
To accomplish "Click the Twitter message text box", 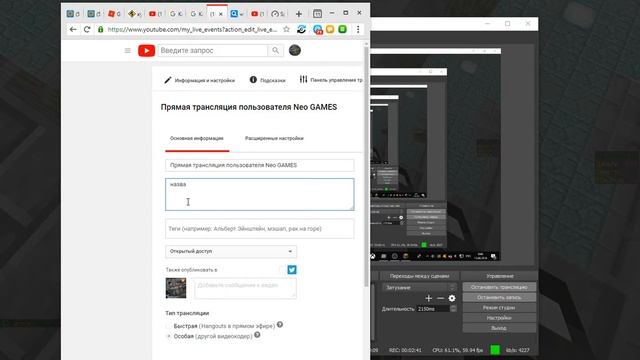I will point(245,288).
